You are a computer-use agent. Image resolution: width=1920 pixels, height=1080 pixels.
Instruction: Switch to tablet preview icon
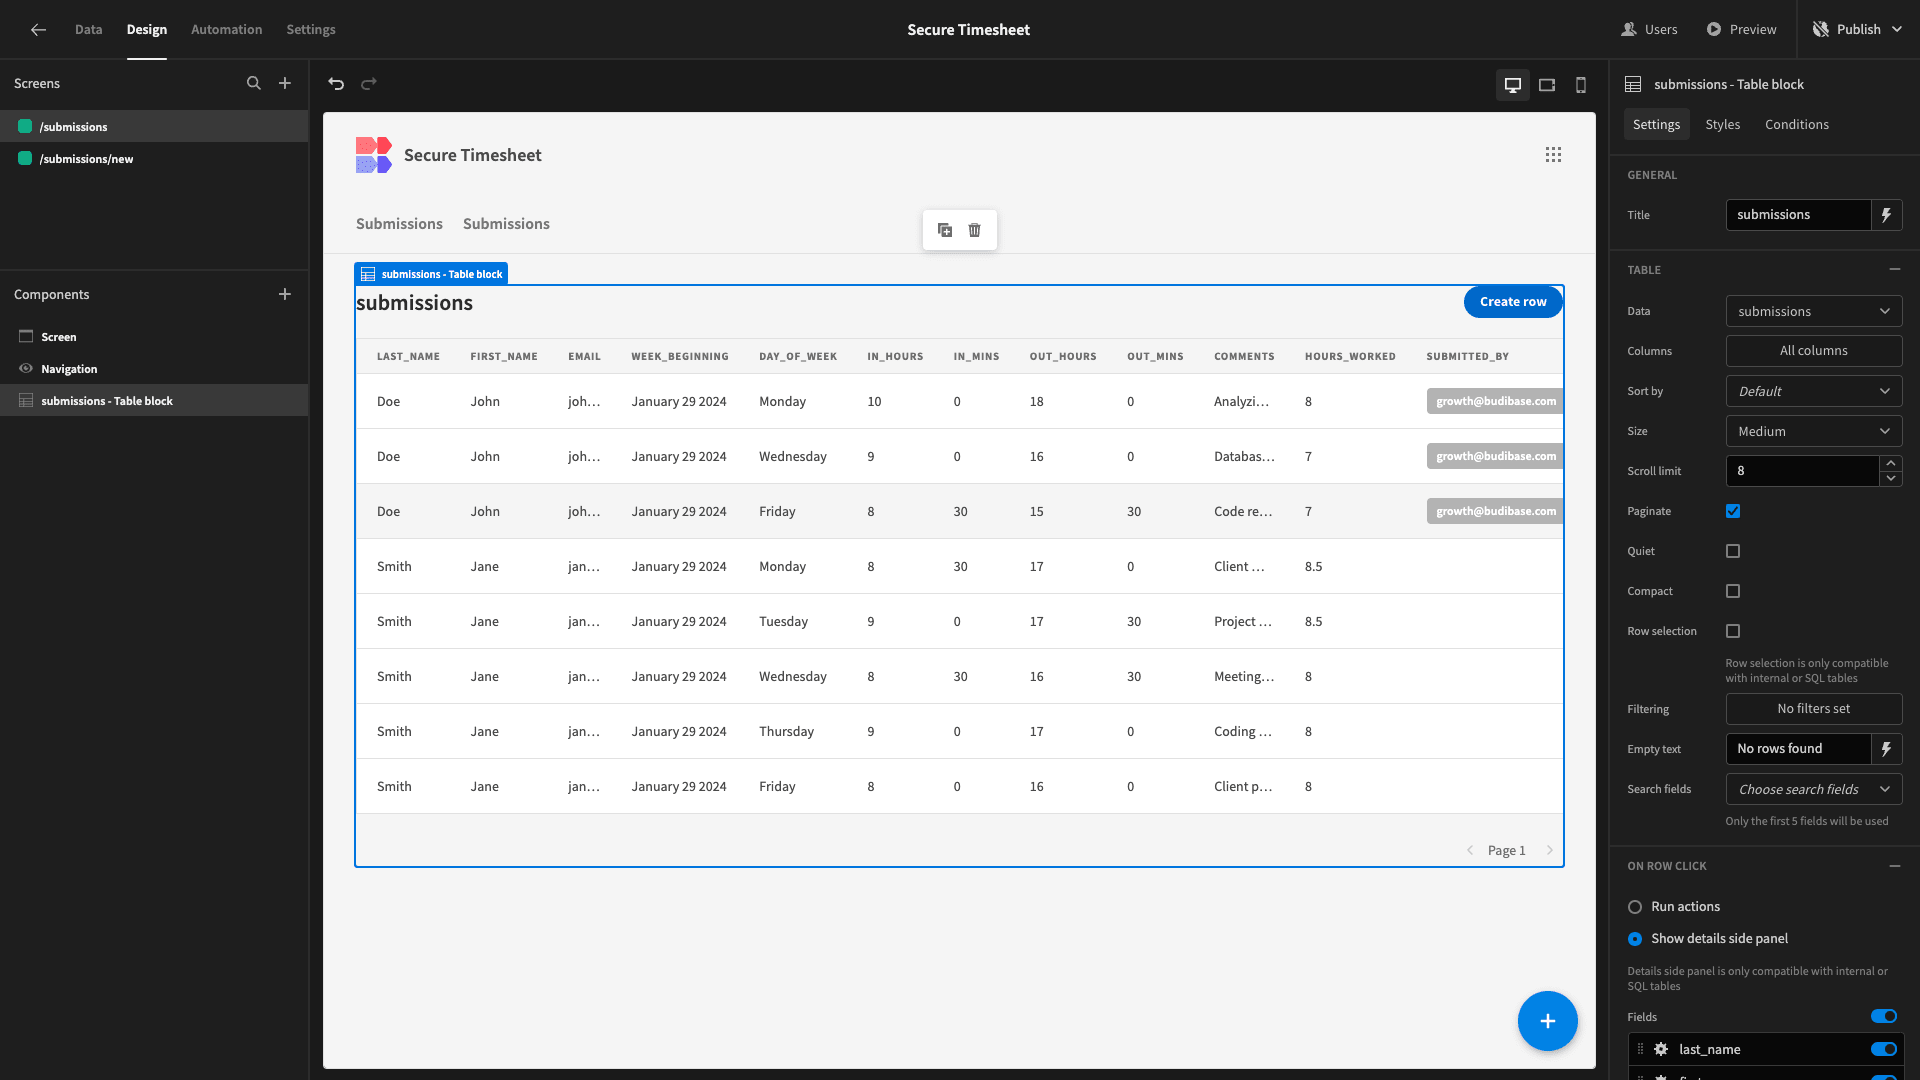click(1547, 85)
